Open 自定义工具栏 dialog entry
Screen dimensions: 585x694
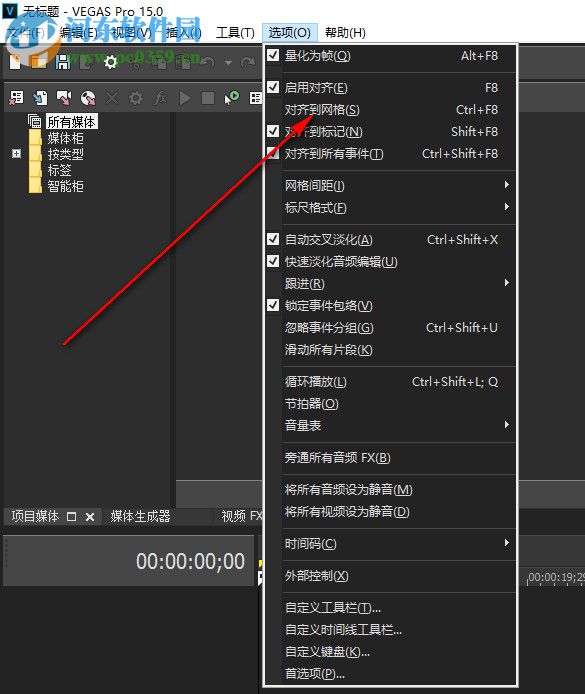(391, 608)
